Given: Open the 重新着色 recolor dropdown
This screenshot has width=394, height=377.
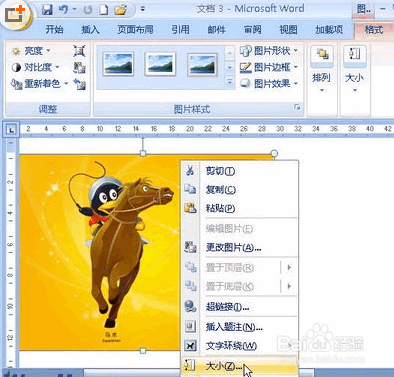Looking at the screenshot, I should click(x=39, y=84).
